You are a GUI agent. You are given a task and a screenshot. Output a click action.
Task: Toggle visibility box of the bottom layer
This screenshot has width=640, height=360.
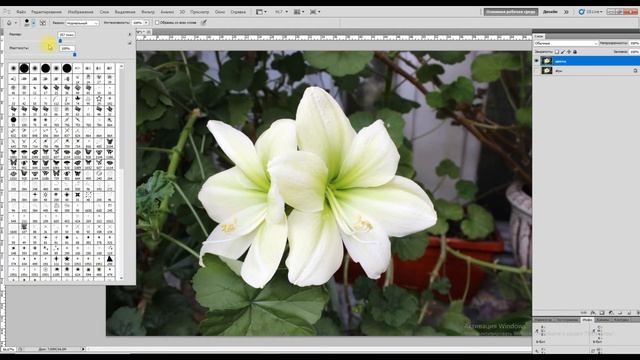click(x=536, y=71)
